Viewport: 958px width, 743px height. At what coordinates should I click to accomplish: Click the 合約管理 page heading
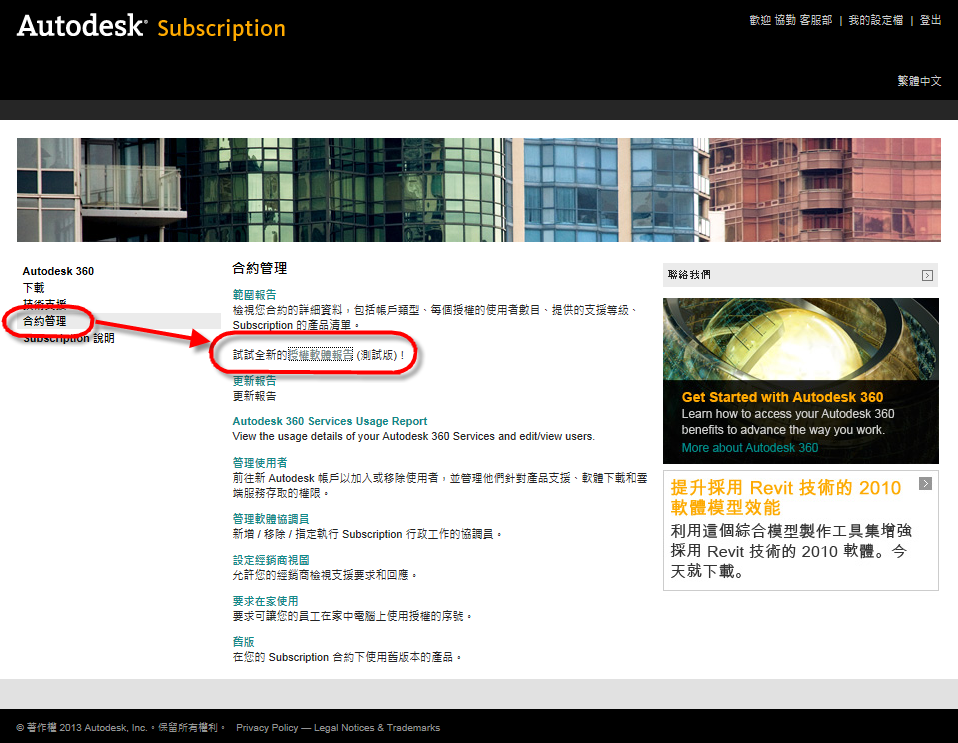click(260, 268)
